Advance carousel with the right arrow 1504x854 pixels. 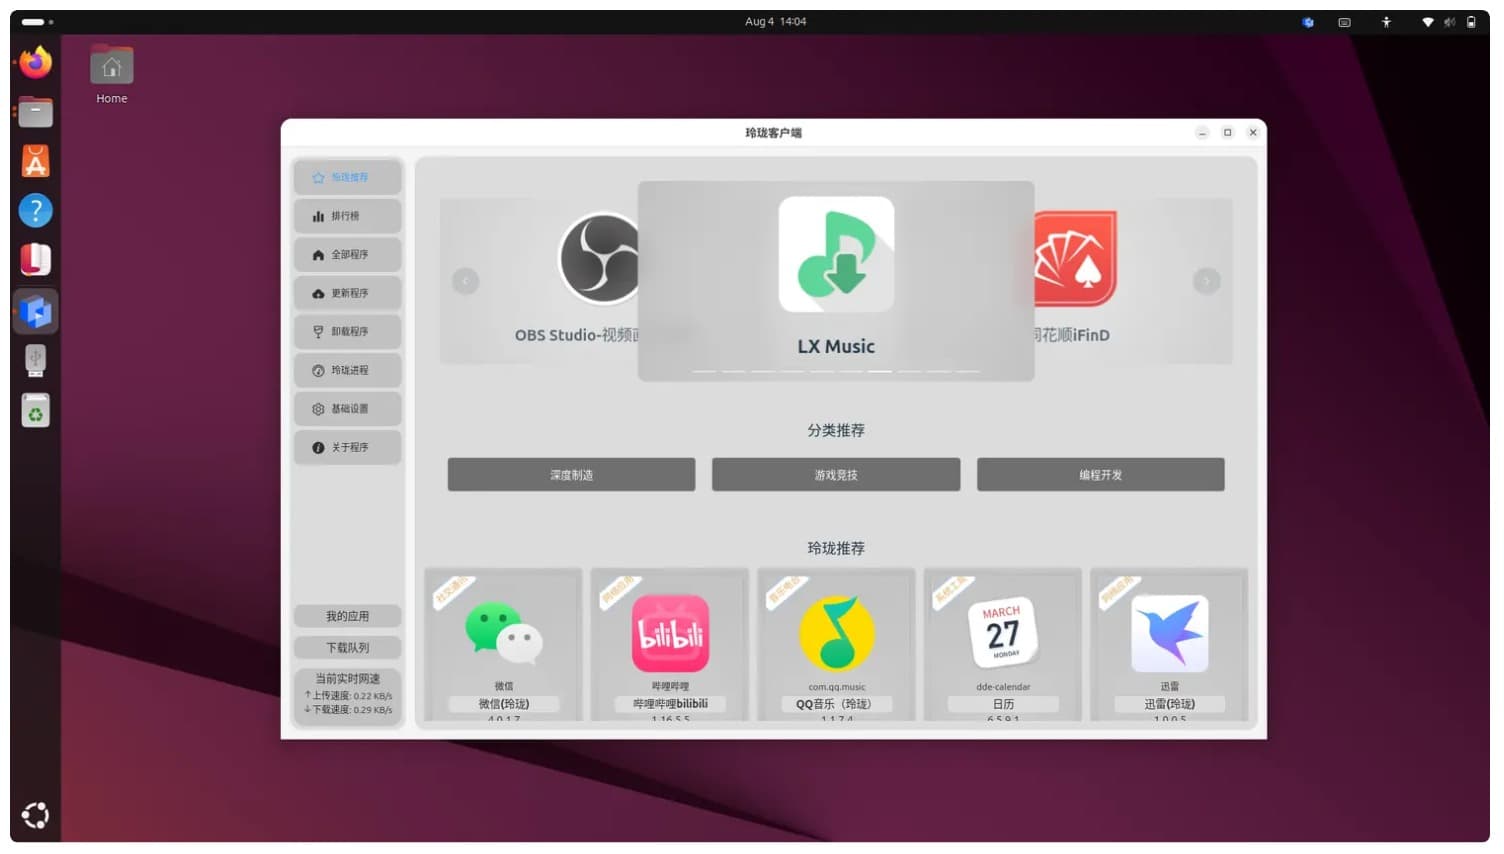pos(1206,281)
